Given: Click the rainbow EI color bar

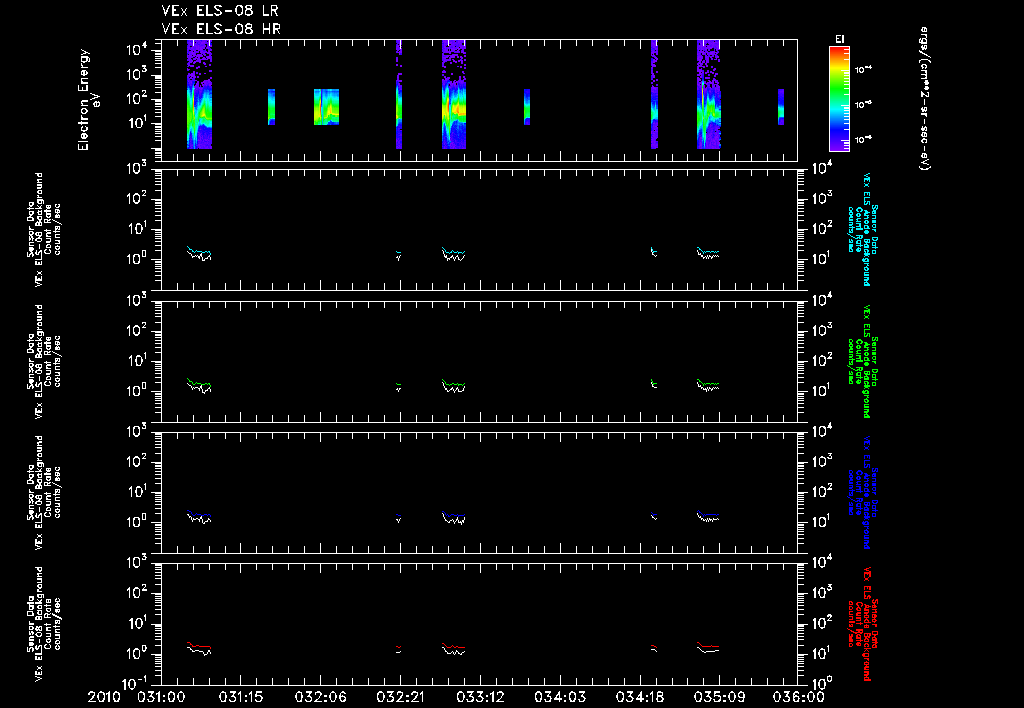Looking at the screenshot, I should 839,99.
